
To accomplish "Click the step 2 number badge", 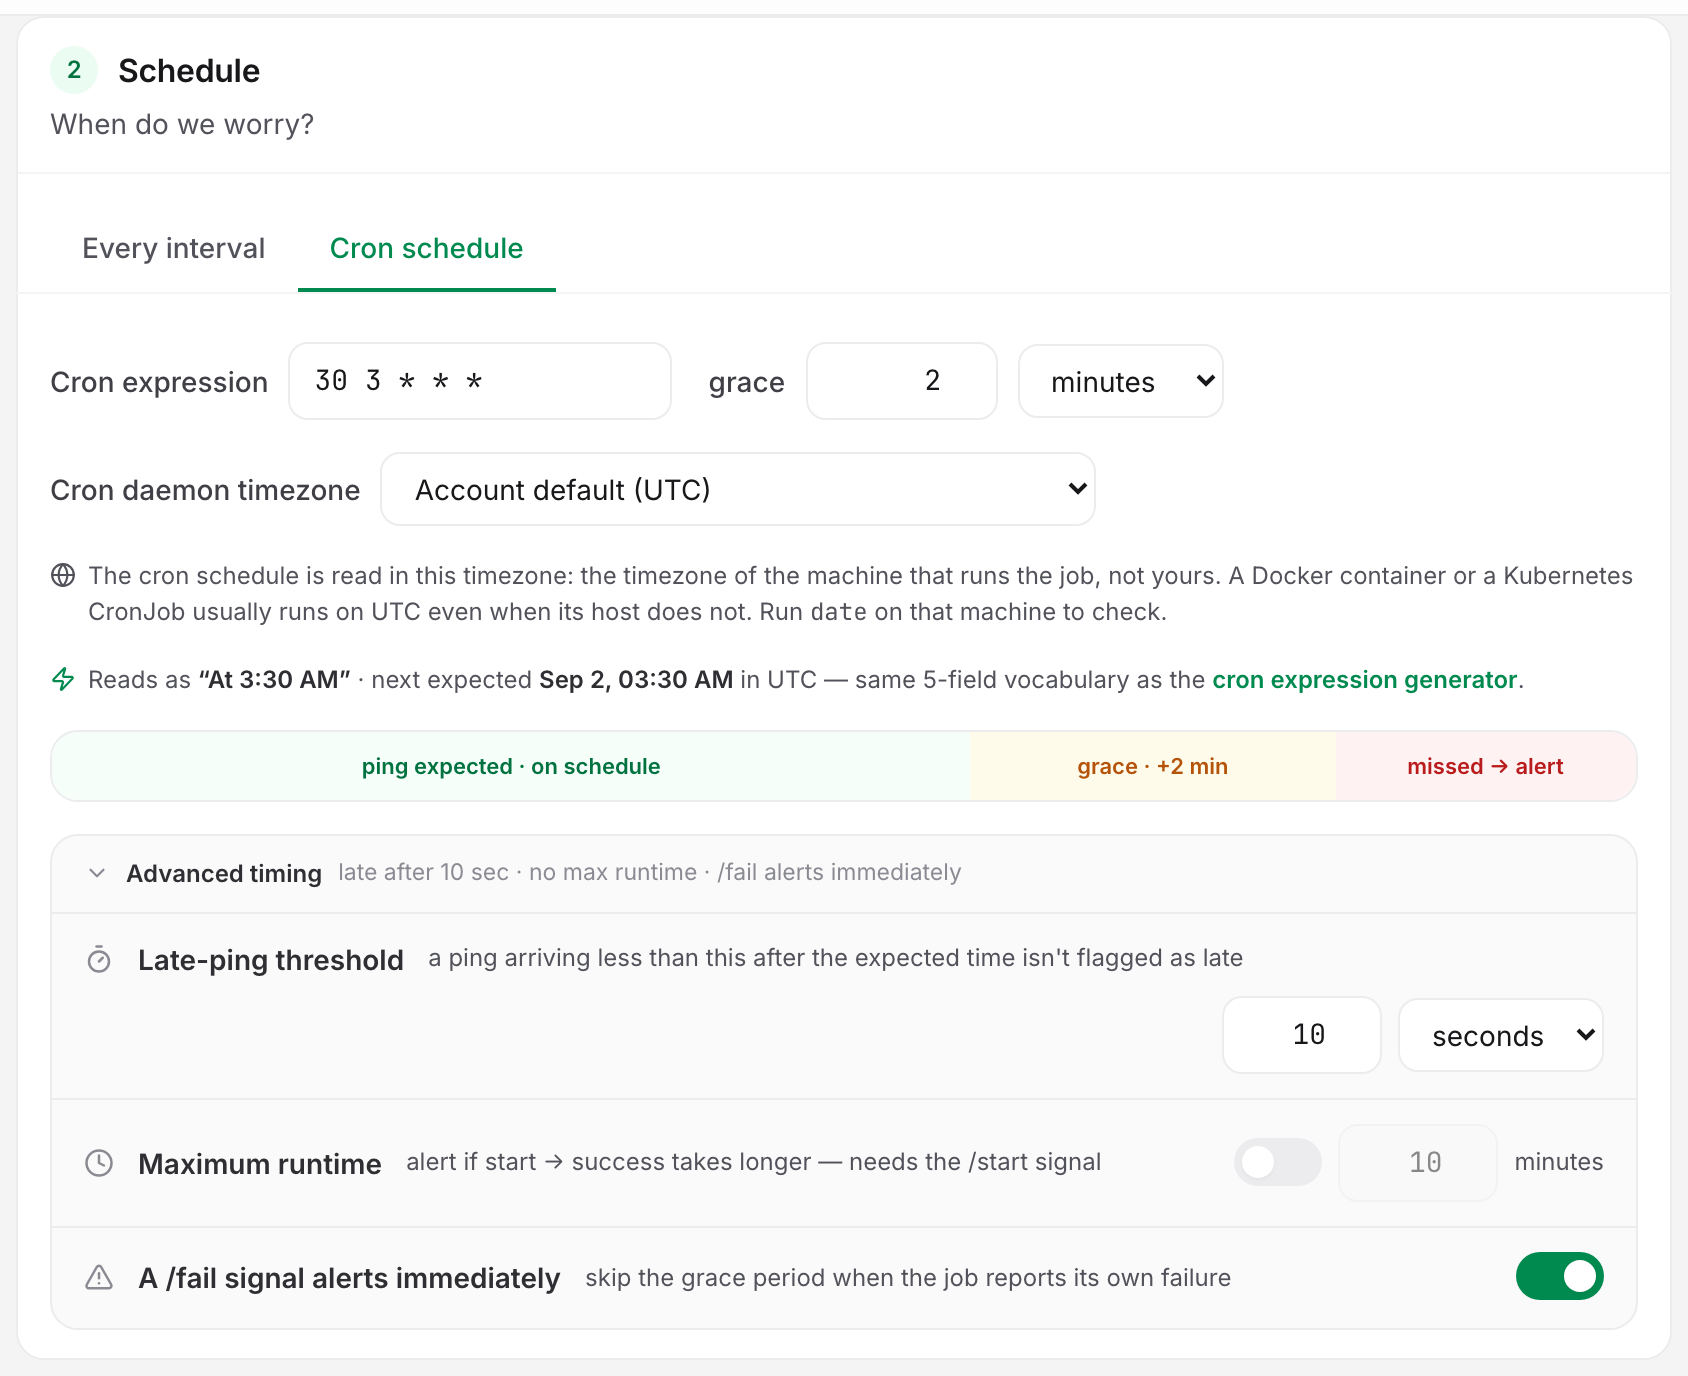I will (x=74, y=70).
